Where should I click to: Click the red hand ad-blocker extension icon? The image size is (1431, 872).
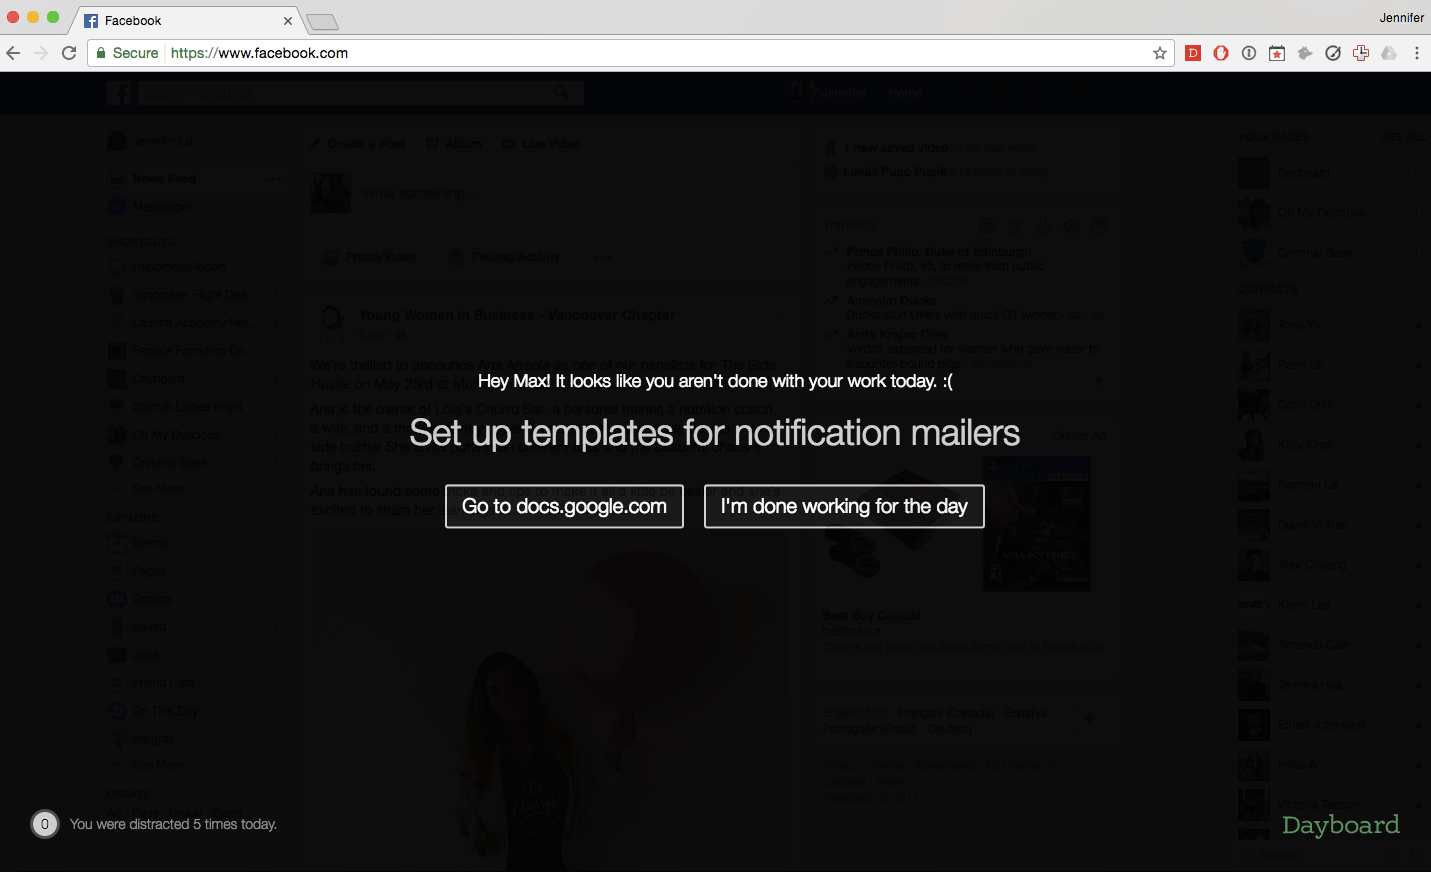(x=1221, y=52)
